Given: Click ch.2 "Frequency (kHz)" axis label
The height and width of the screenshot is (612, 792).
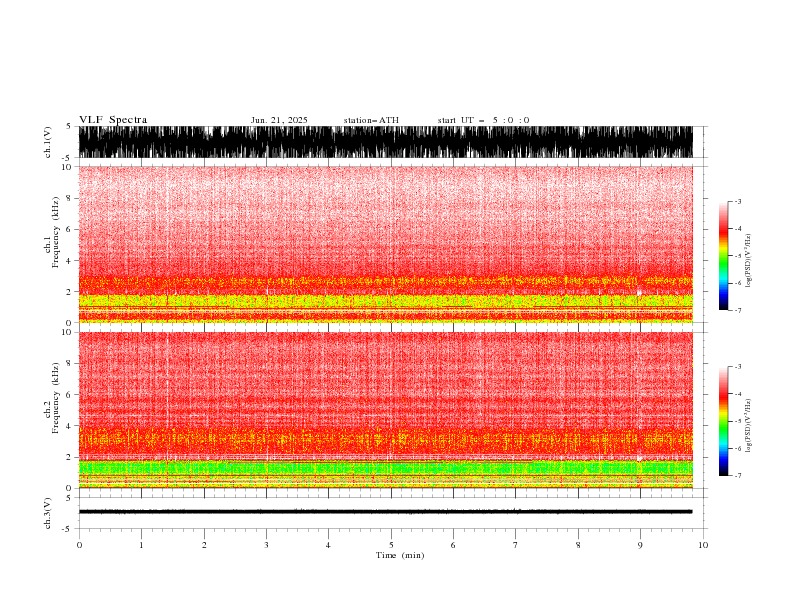Looking at the screenshot, I should [56, 398].
